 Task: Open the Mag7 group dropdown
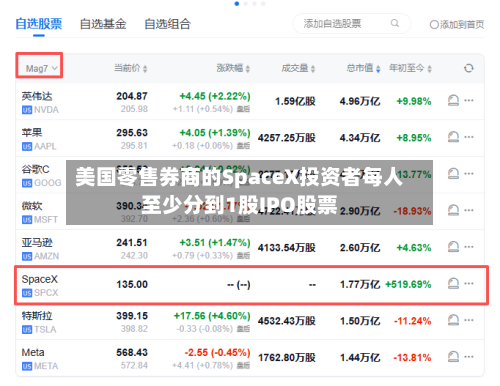[x=41, y=68]
